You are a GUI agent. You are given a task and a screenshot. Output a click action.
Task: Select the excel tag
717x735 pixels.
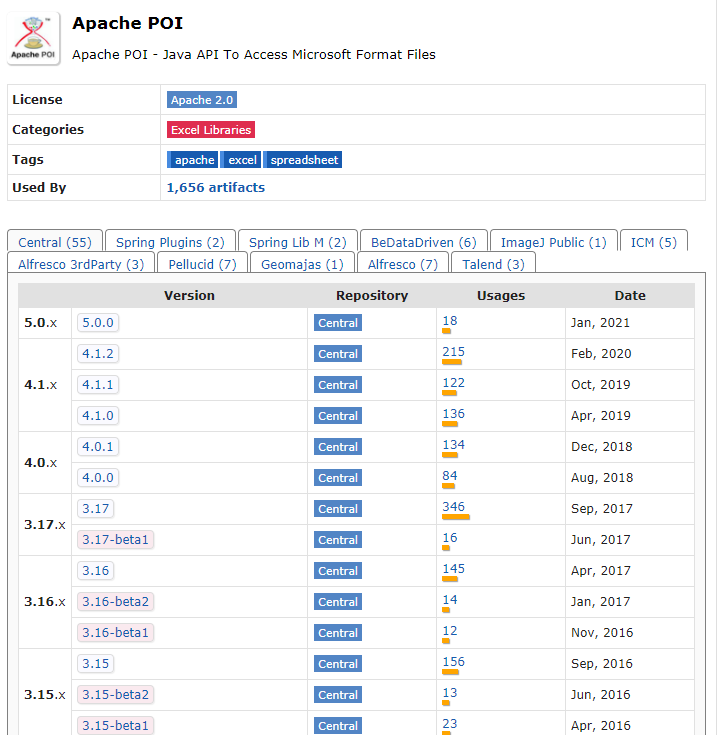coord(241,160)
